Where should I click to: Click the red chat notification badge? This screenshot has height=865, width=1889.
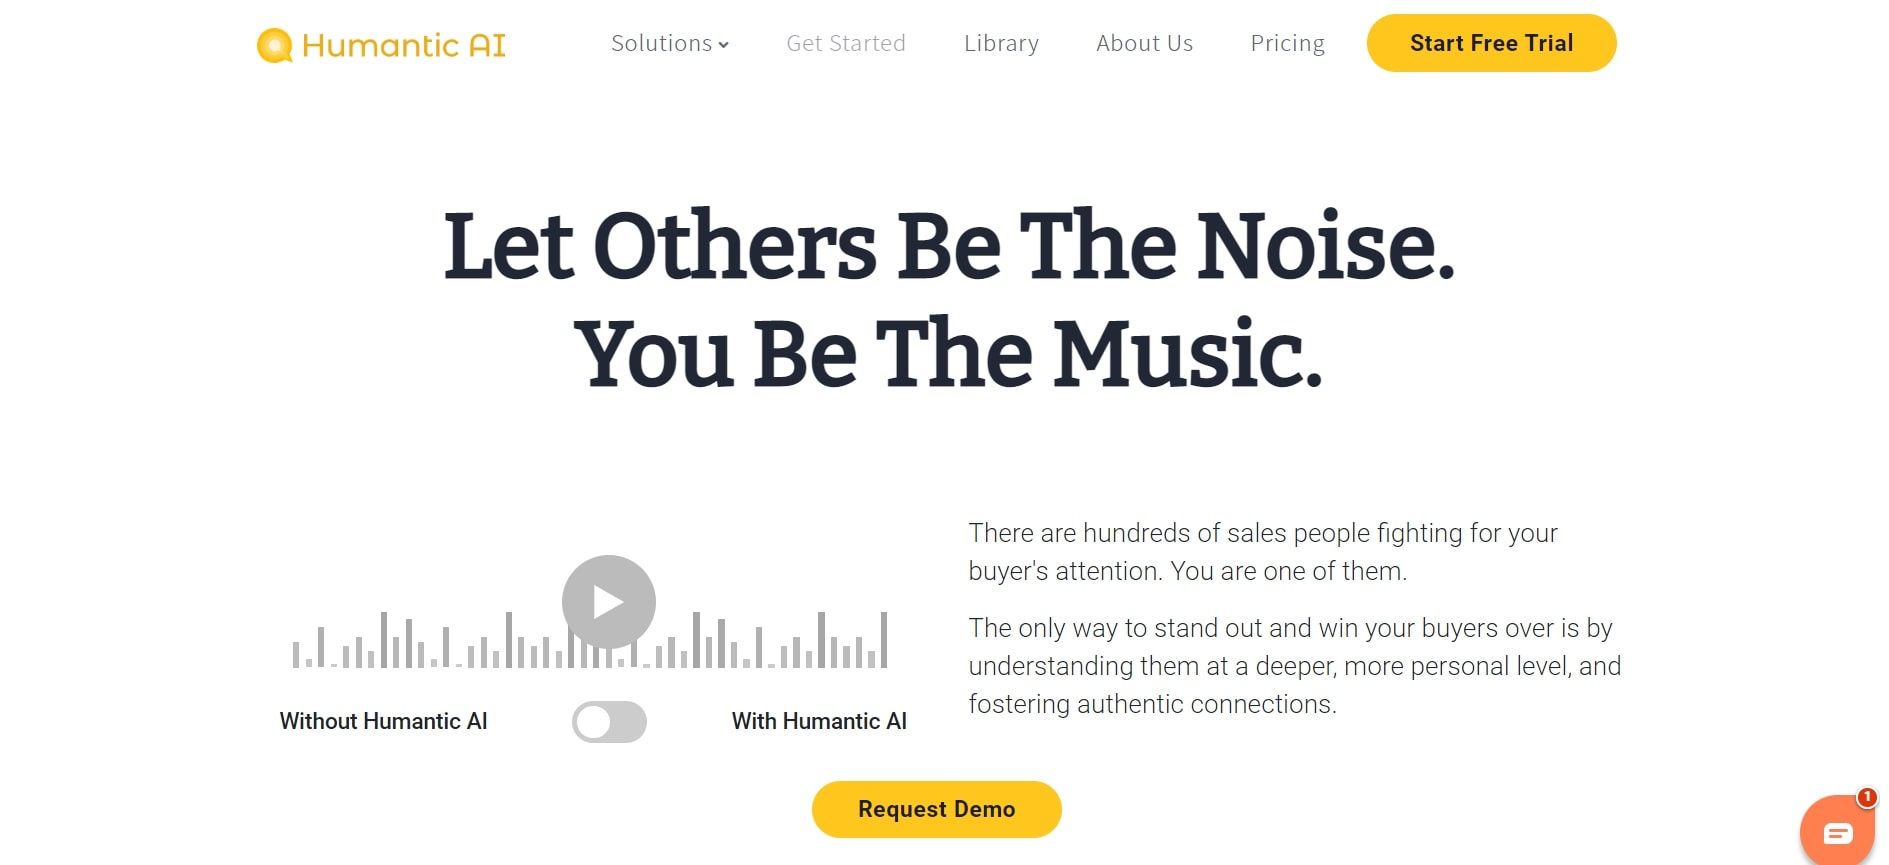(x=1866, y=797)
